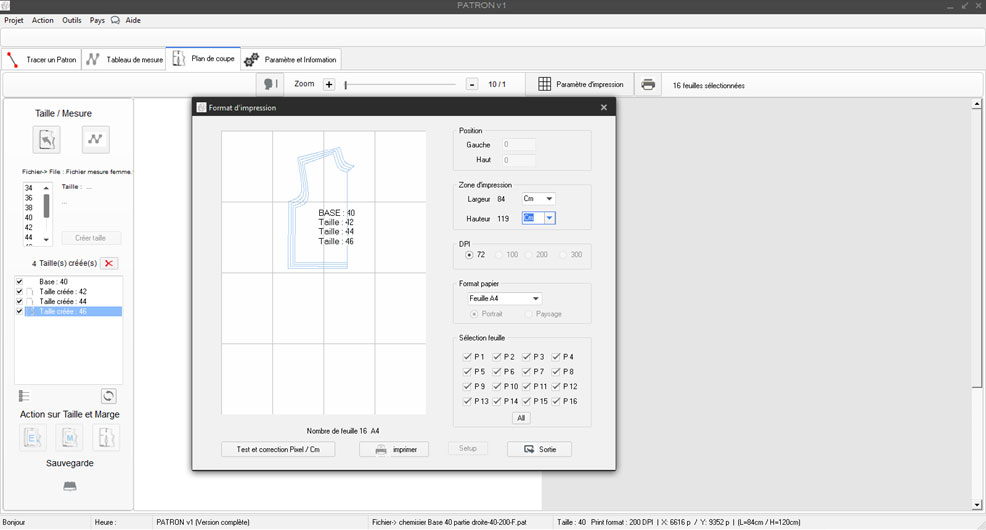Image resolution: width=986 pixels, height=530 pixels.
Task: Toggle the P 11 sheet checkbox
Action: [x=527, y=386]
